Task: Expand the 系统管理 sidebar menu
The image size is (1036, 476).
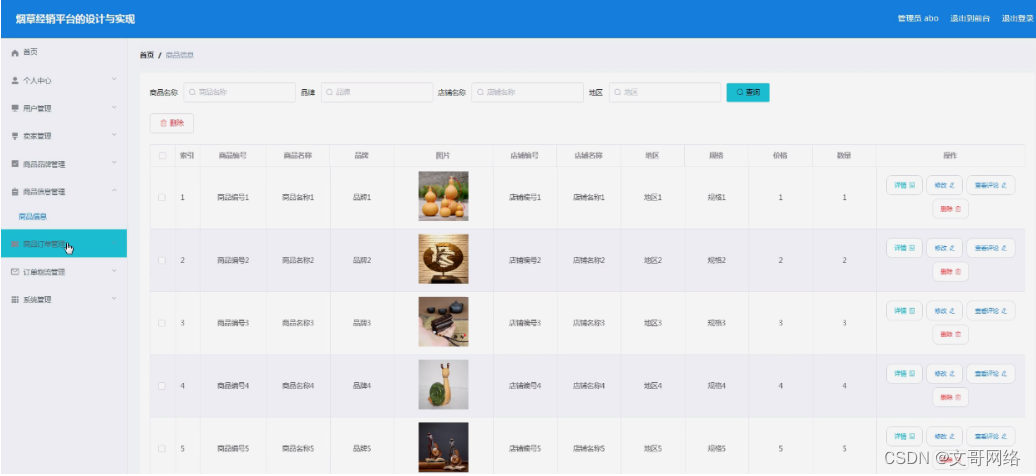Action: 63,299
